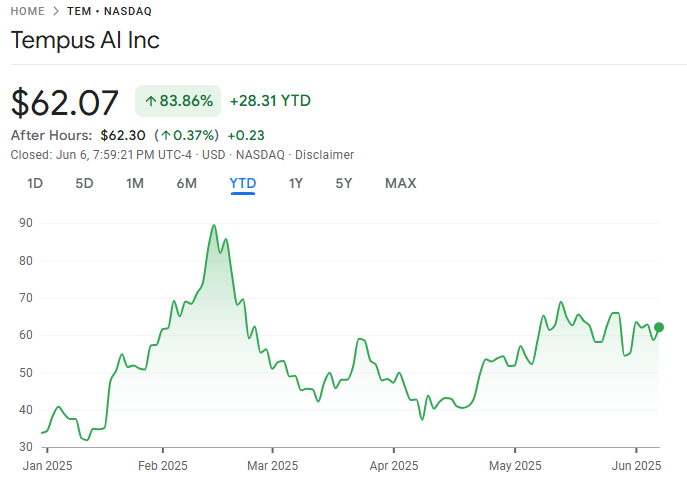Click the February peak on the chart line

214,226
